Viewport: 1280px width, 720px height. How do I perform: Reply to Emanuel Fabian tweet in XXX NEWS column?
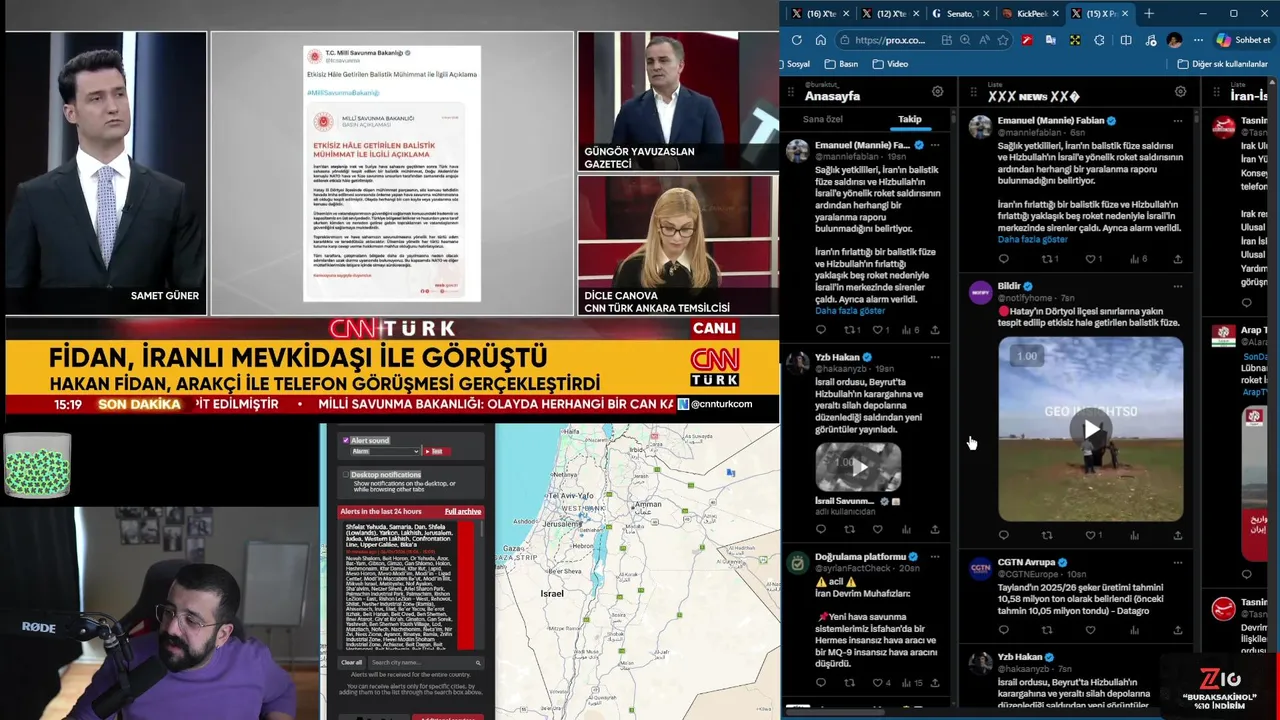pyautogui.click(x=1004, y=259)
